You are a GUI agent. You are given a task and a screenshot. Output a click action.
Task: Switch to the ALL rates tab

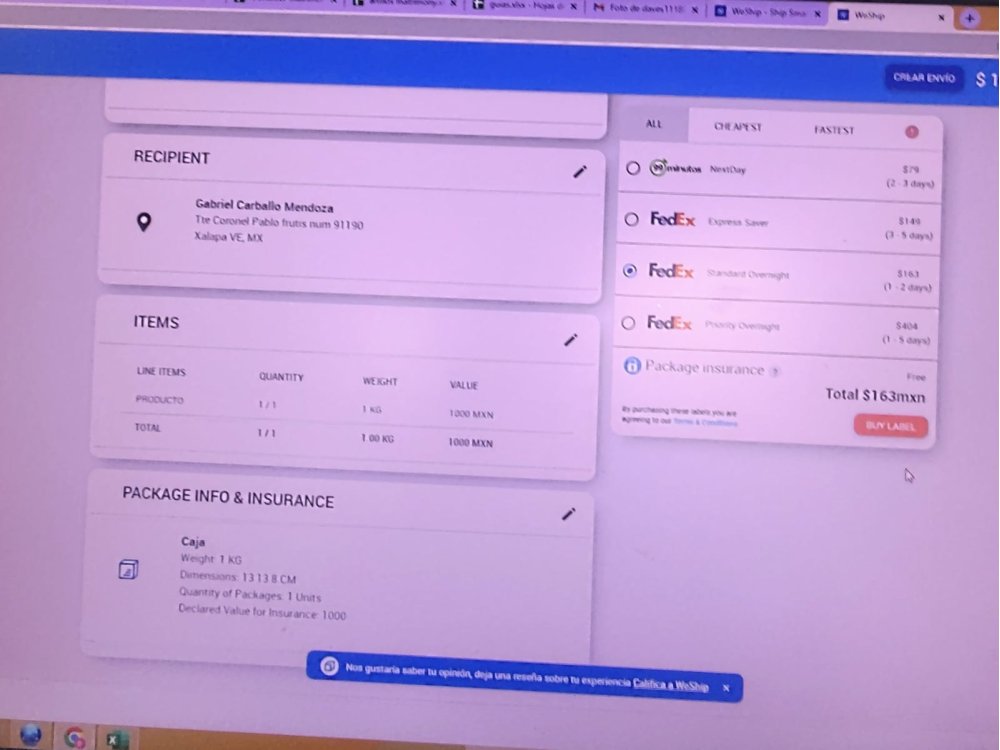[654, 124]
